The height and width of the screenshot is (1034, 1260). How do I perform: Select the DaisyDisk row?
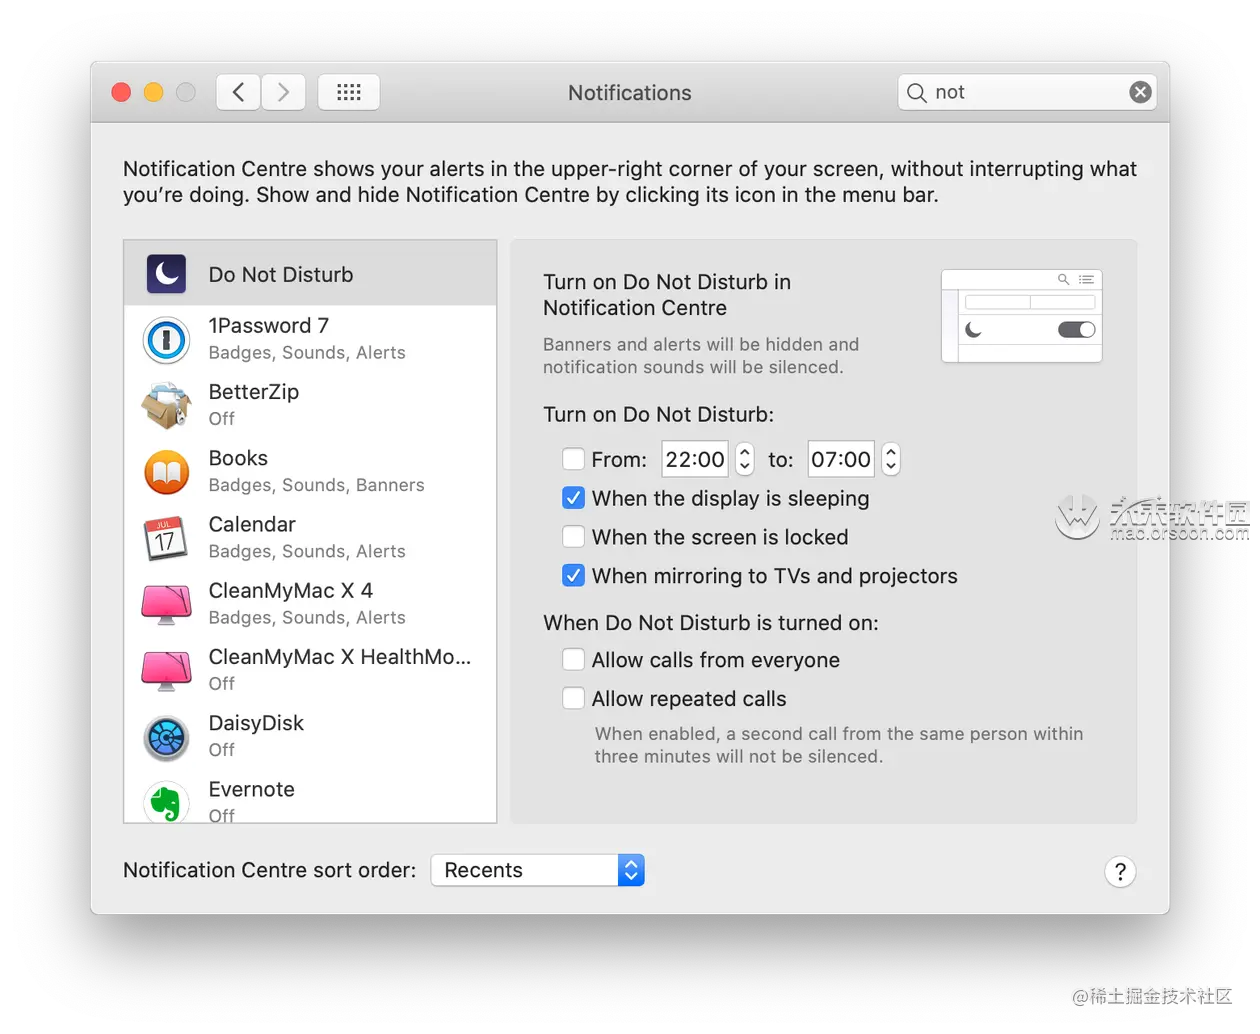click(310, 735)
